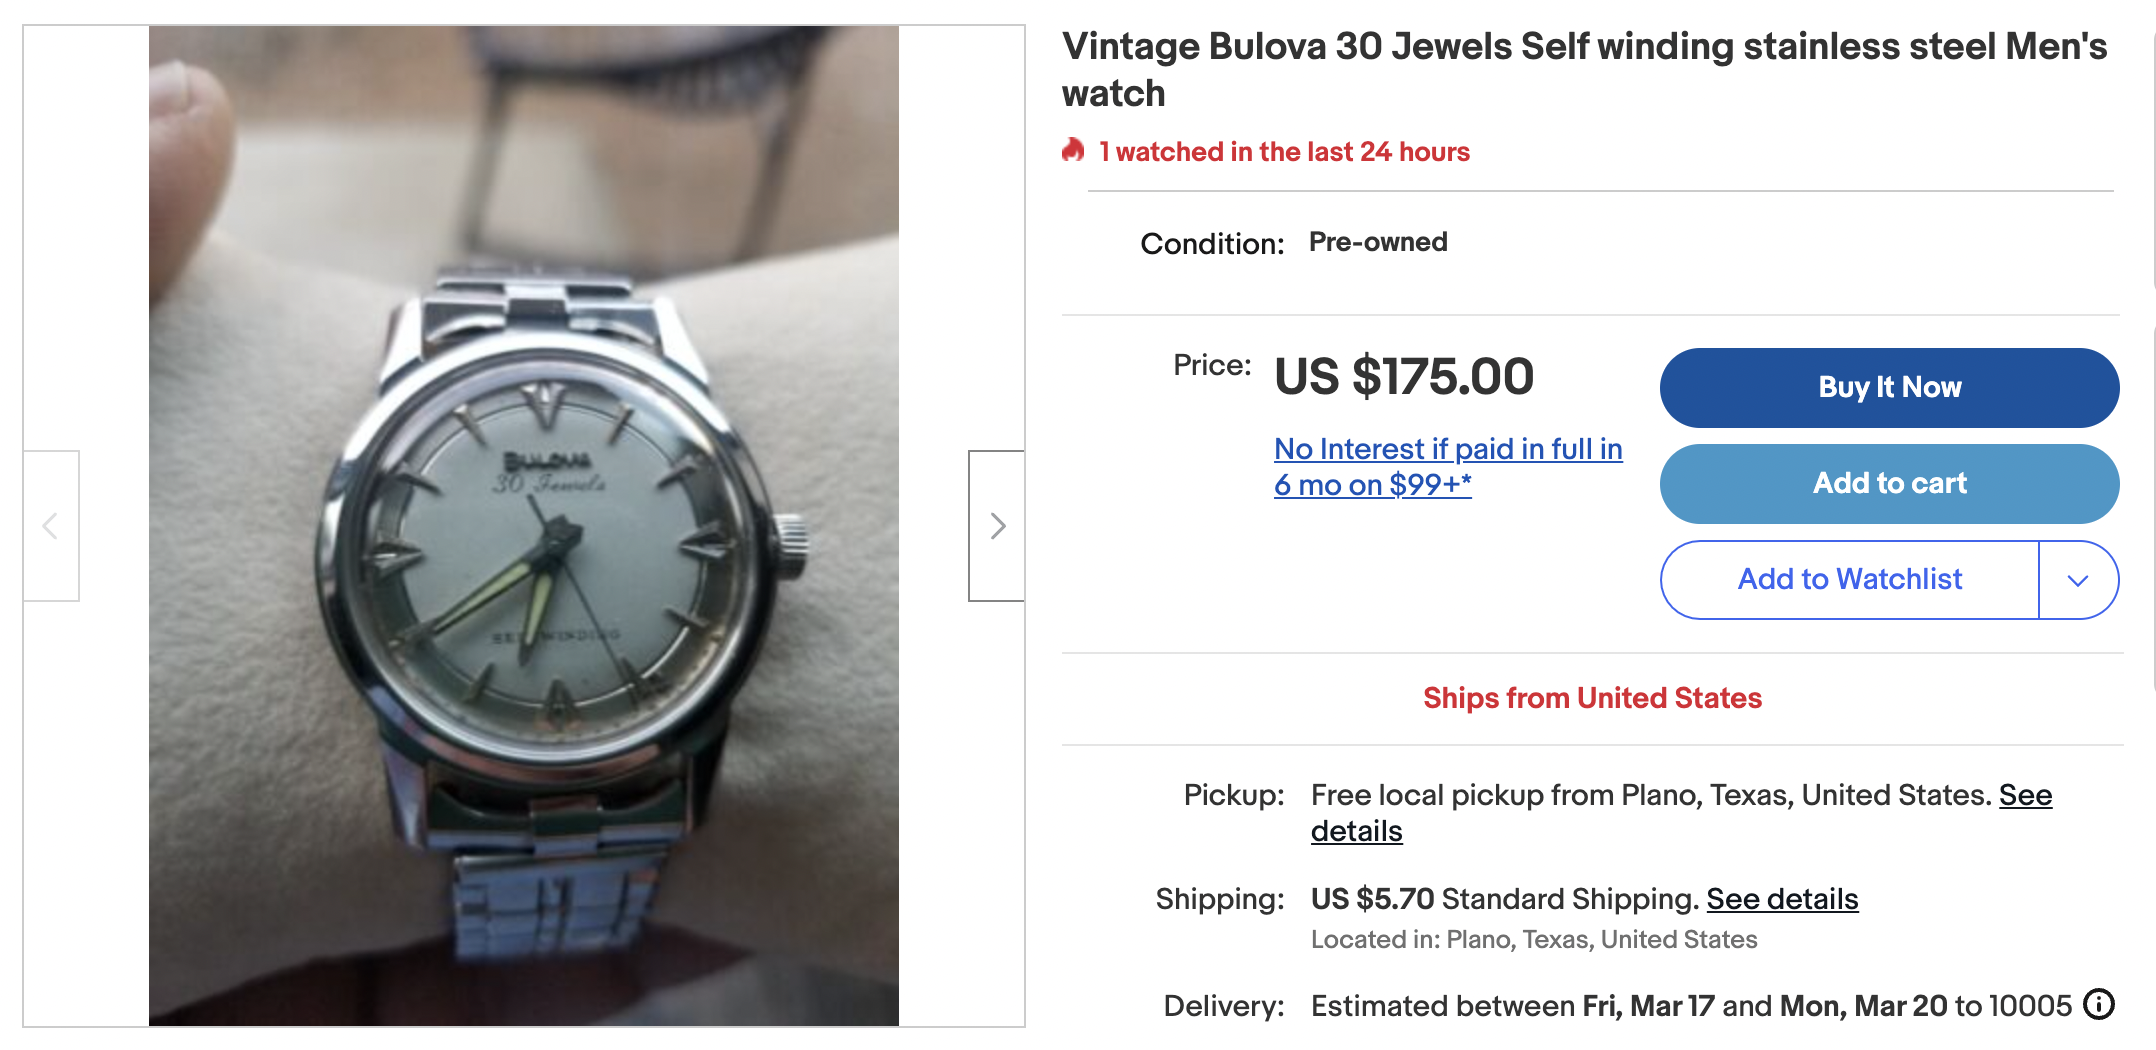
Task: Add the Bulova watch to cart
Action: (x=1889, y=484)
